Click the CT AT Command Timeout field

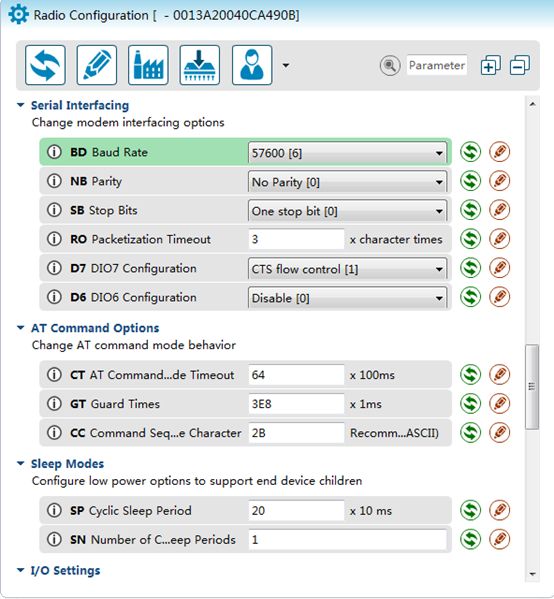[x=296, y=375]
